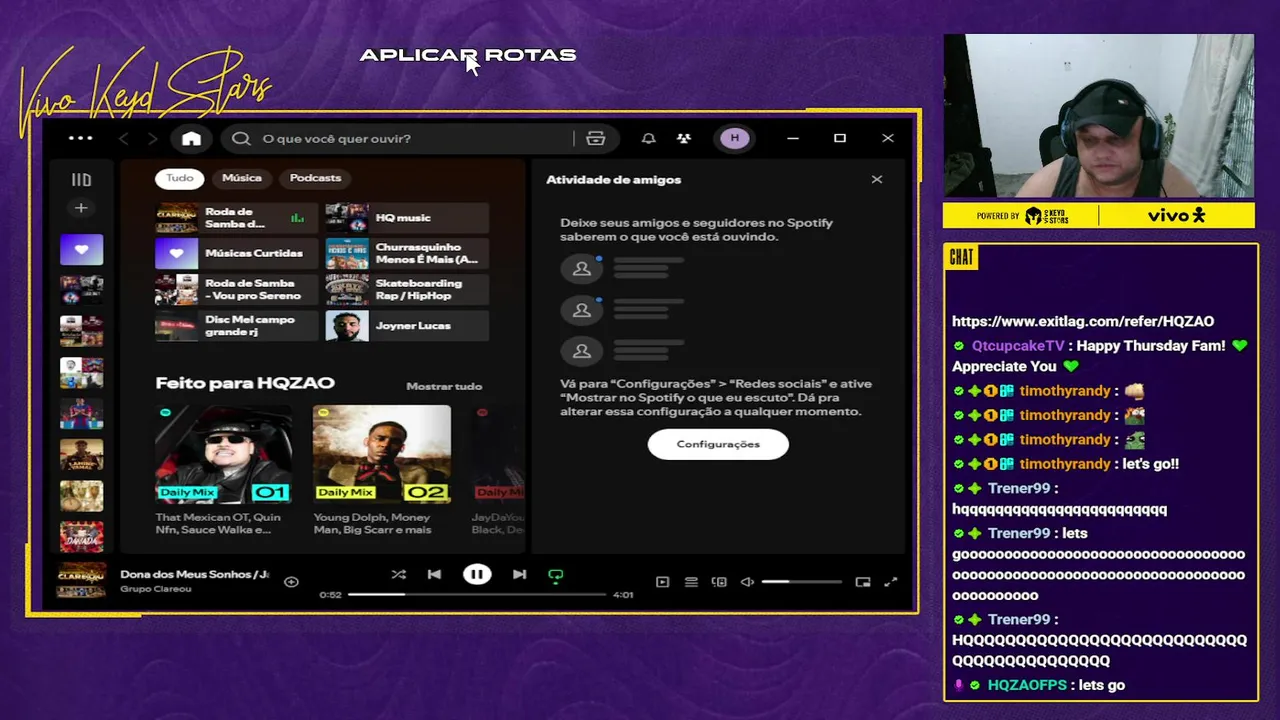Add current song to Liked Songs
Screen dimensions: 1280x720
(x=291, y=582)
